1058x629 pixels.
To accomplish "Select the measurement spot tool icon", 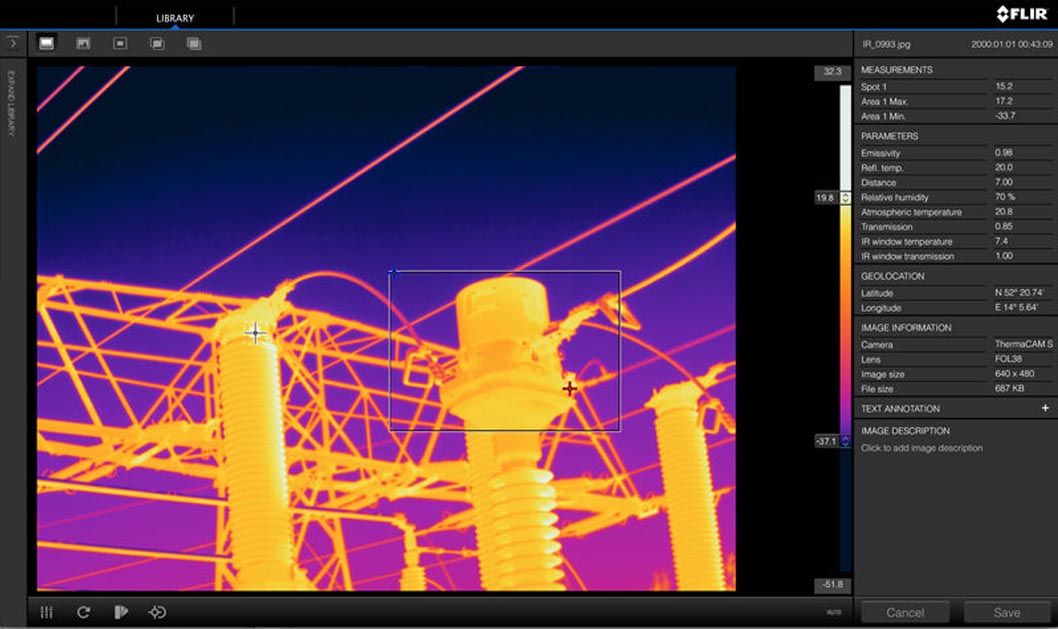I will (157, 612).
